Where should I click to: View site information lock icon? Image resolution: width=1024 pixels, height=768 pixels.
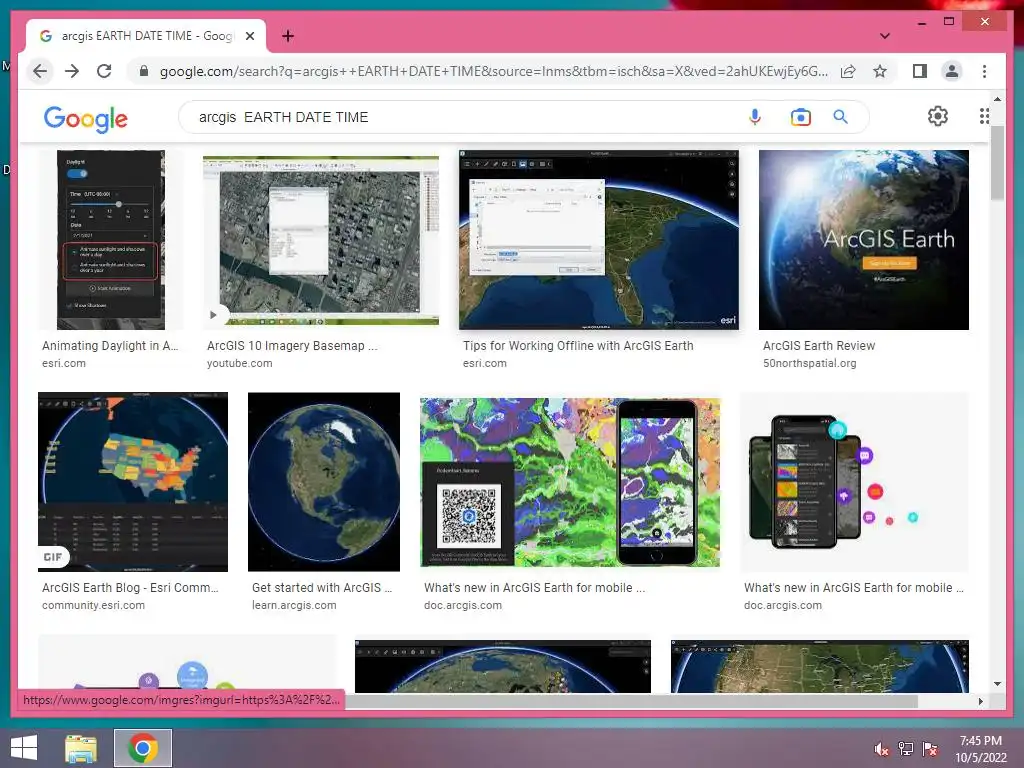144,71
